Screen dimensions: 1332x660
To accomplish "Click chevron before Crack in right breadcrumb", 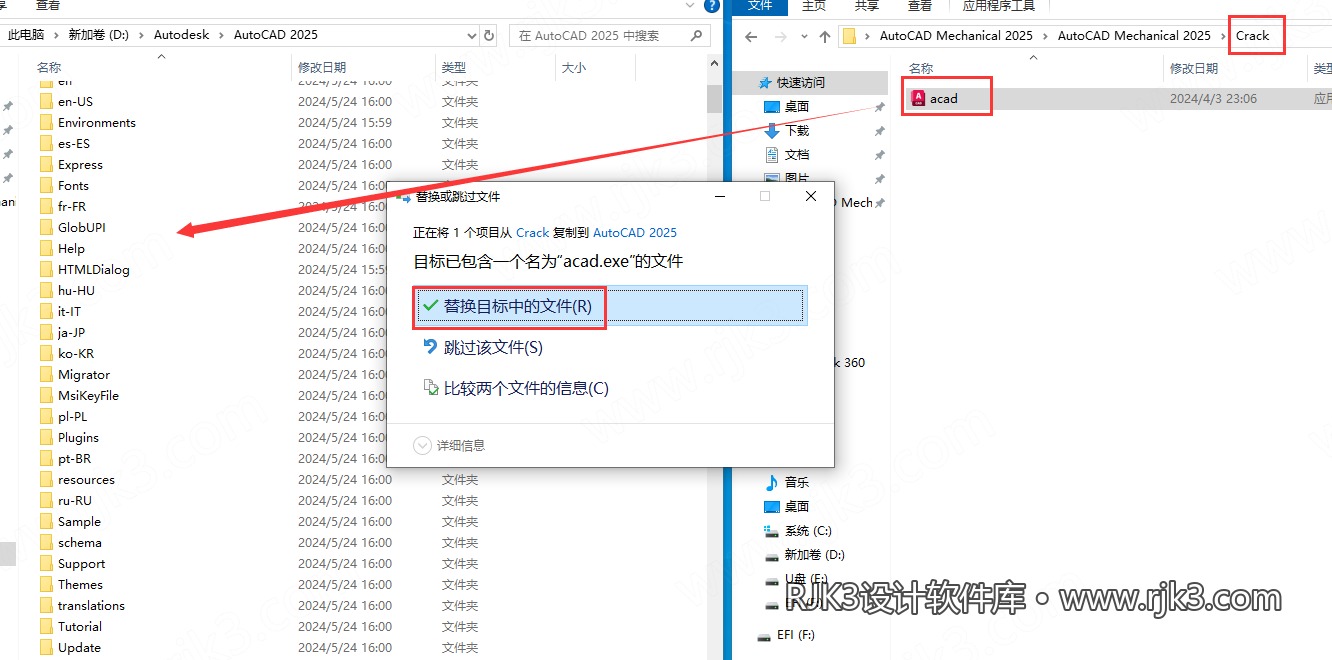I will click(x=1224, y=36).
